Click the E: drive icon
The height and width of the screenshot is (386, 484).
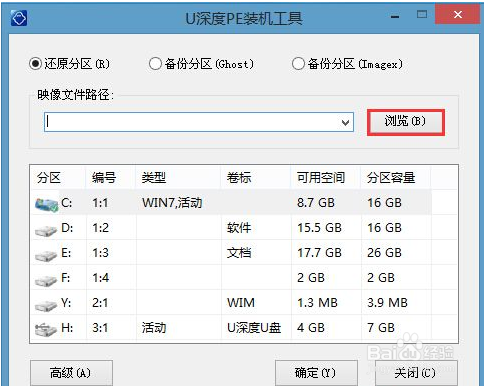click(x=46, y=255)
